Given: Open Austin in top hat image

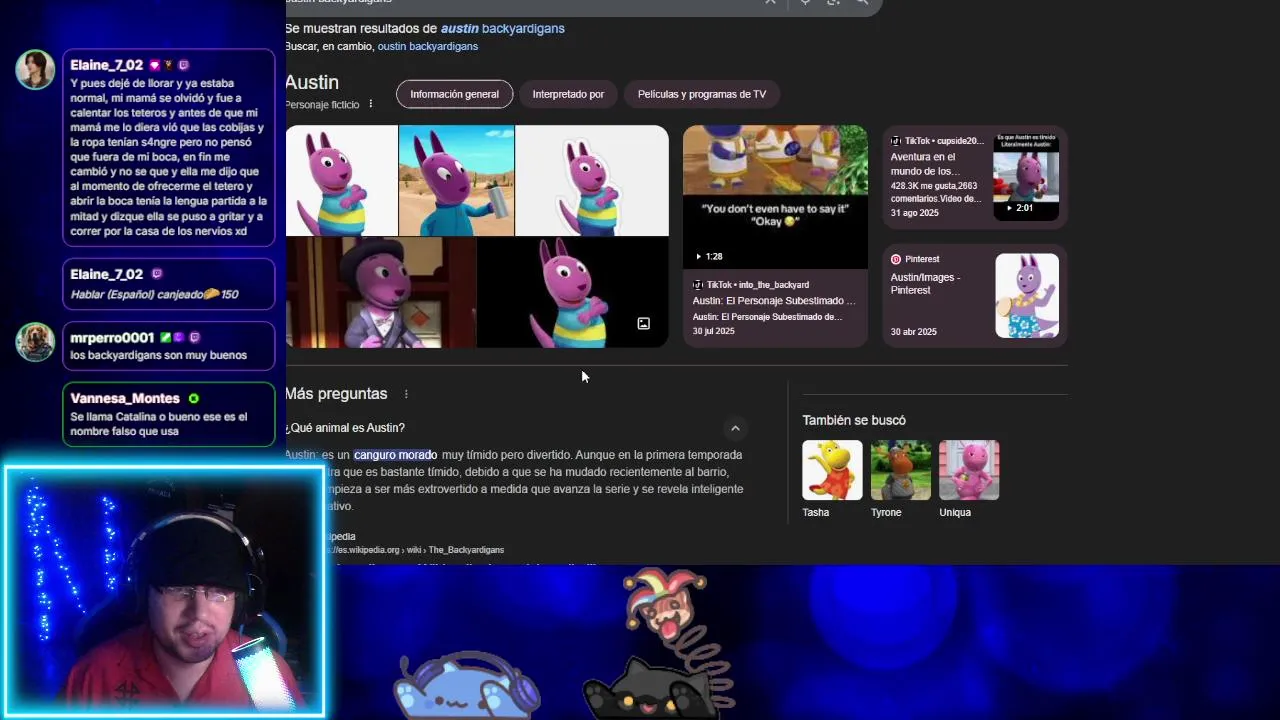Looking at the screenshot, I should (x=381, y=292).
